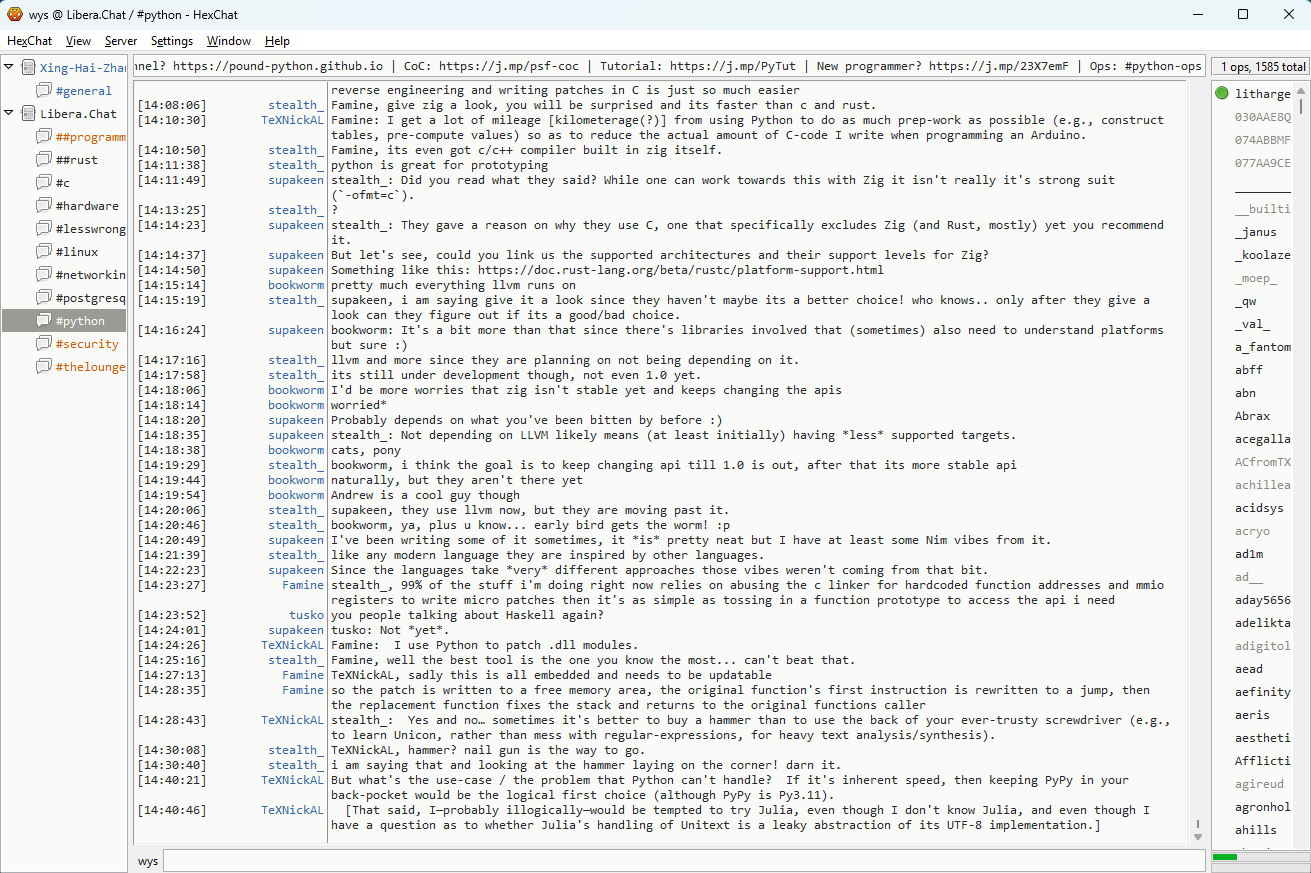The height and width of the screenshot is (873, 1311).
Task: Select user _janus in the user list
Action: coord(1256,232)
